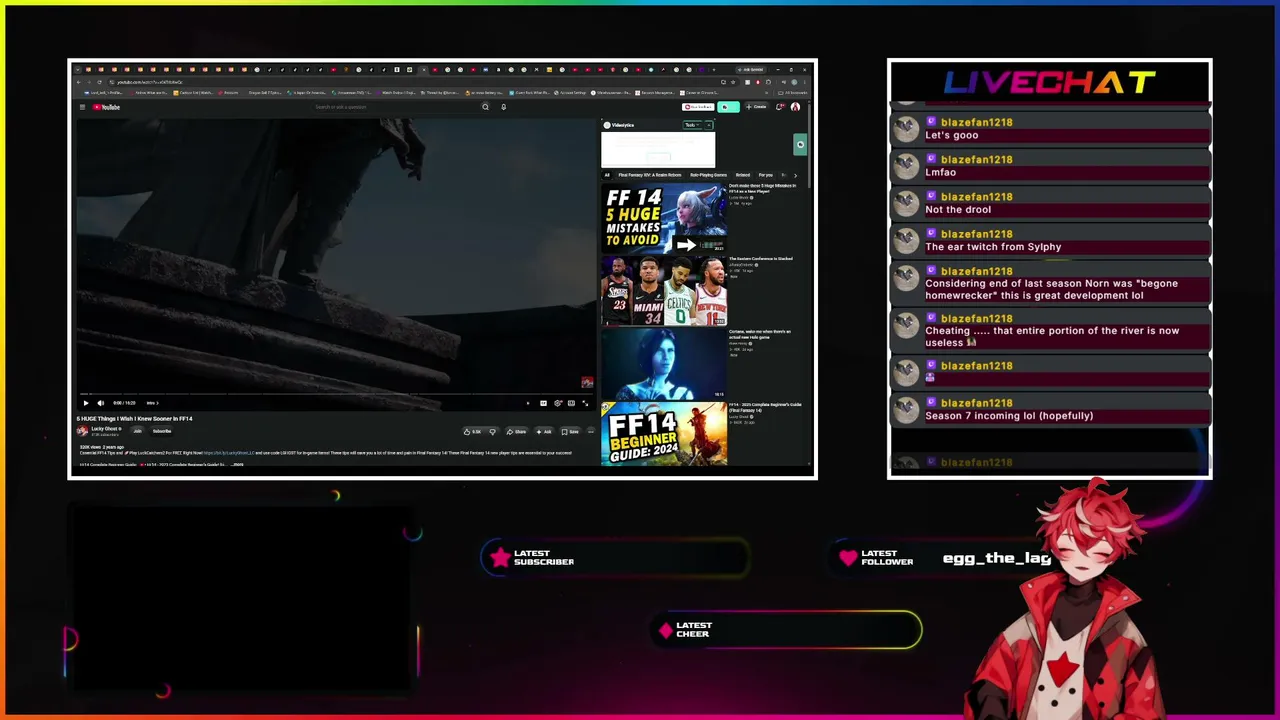The height and width of the screenshot is (720, 1280).
Task: Click the "The ear twitch from Sylphy" chat message
Action: 993,247
